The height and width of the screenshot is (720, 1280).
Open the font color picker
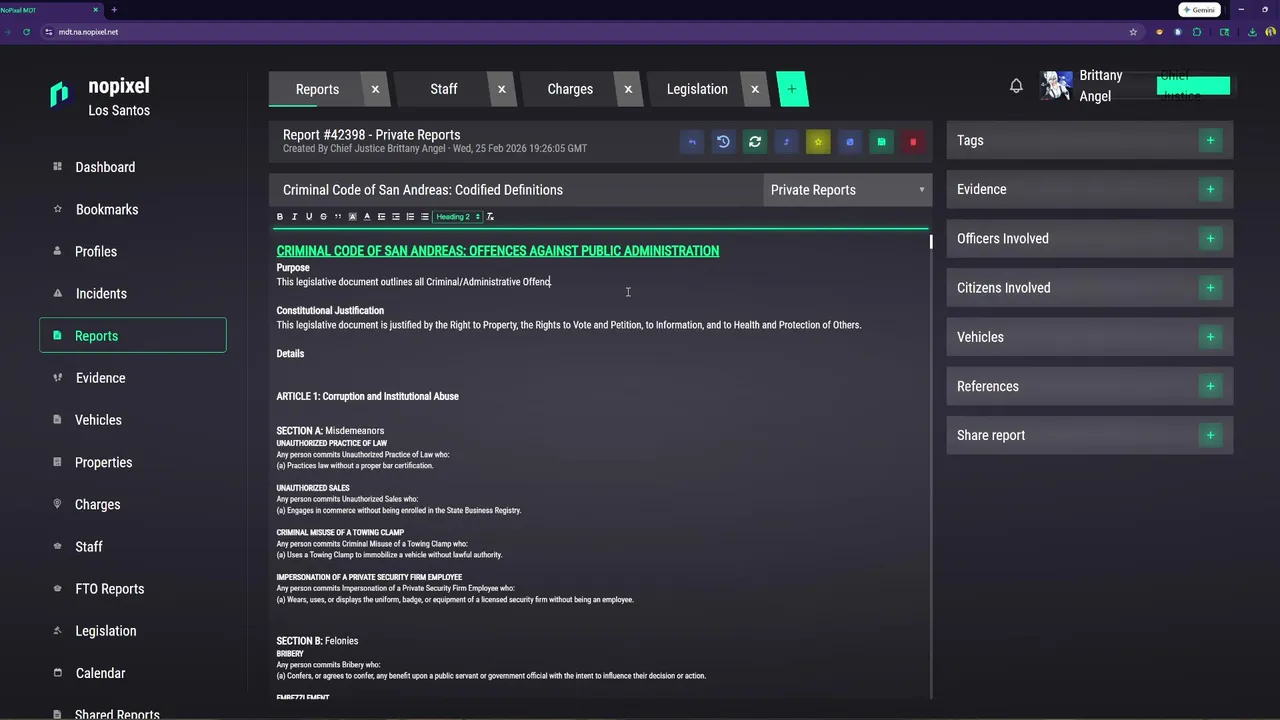coord(367,216)
